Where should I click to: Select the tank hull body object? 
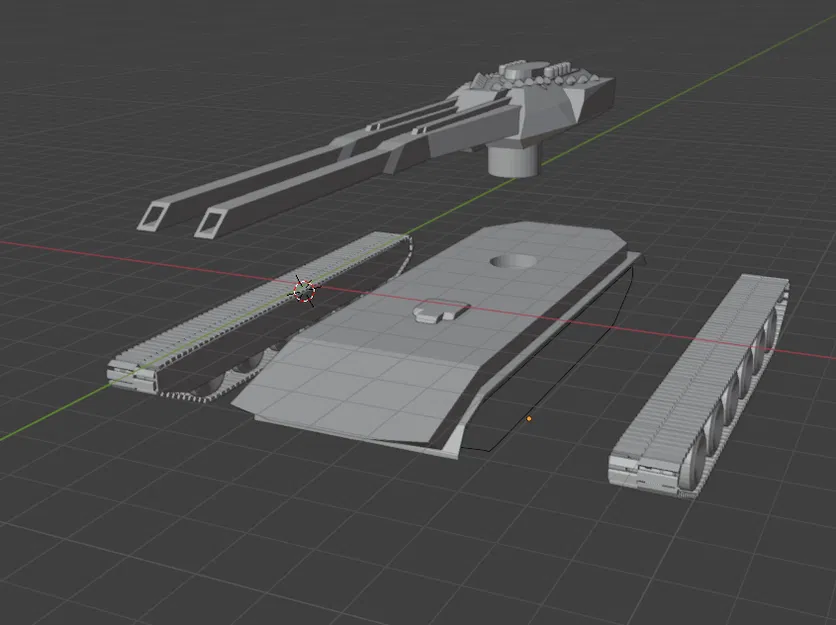tap(437, 341)
